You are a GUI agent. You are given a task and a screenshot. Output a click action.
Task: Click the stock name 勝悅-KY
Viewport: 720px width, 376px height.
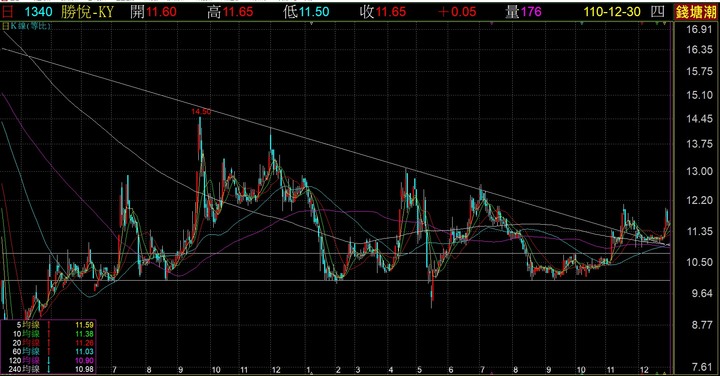pos(87,12)
